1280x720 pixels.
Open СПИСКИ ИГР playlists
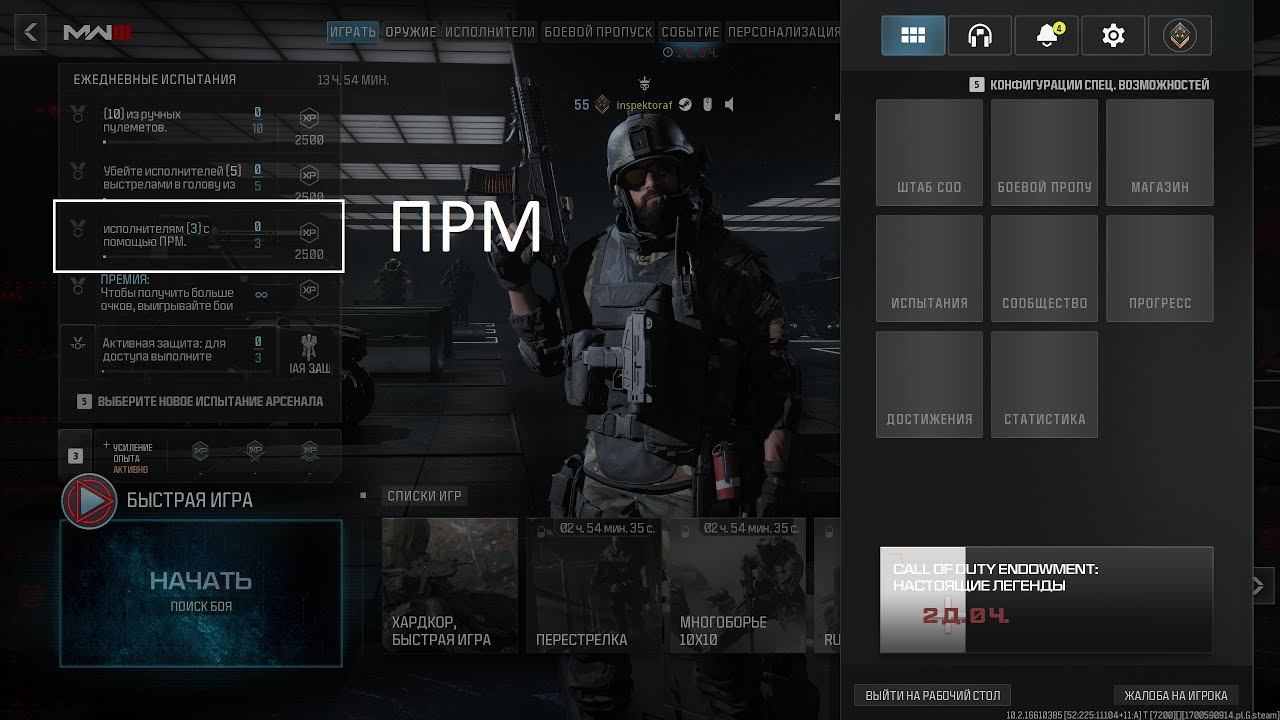pos(425,496)
